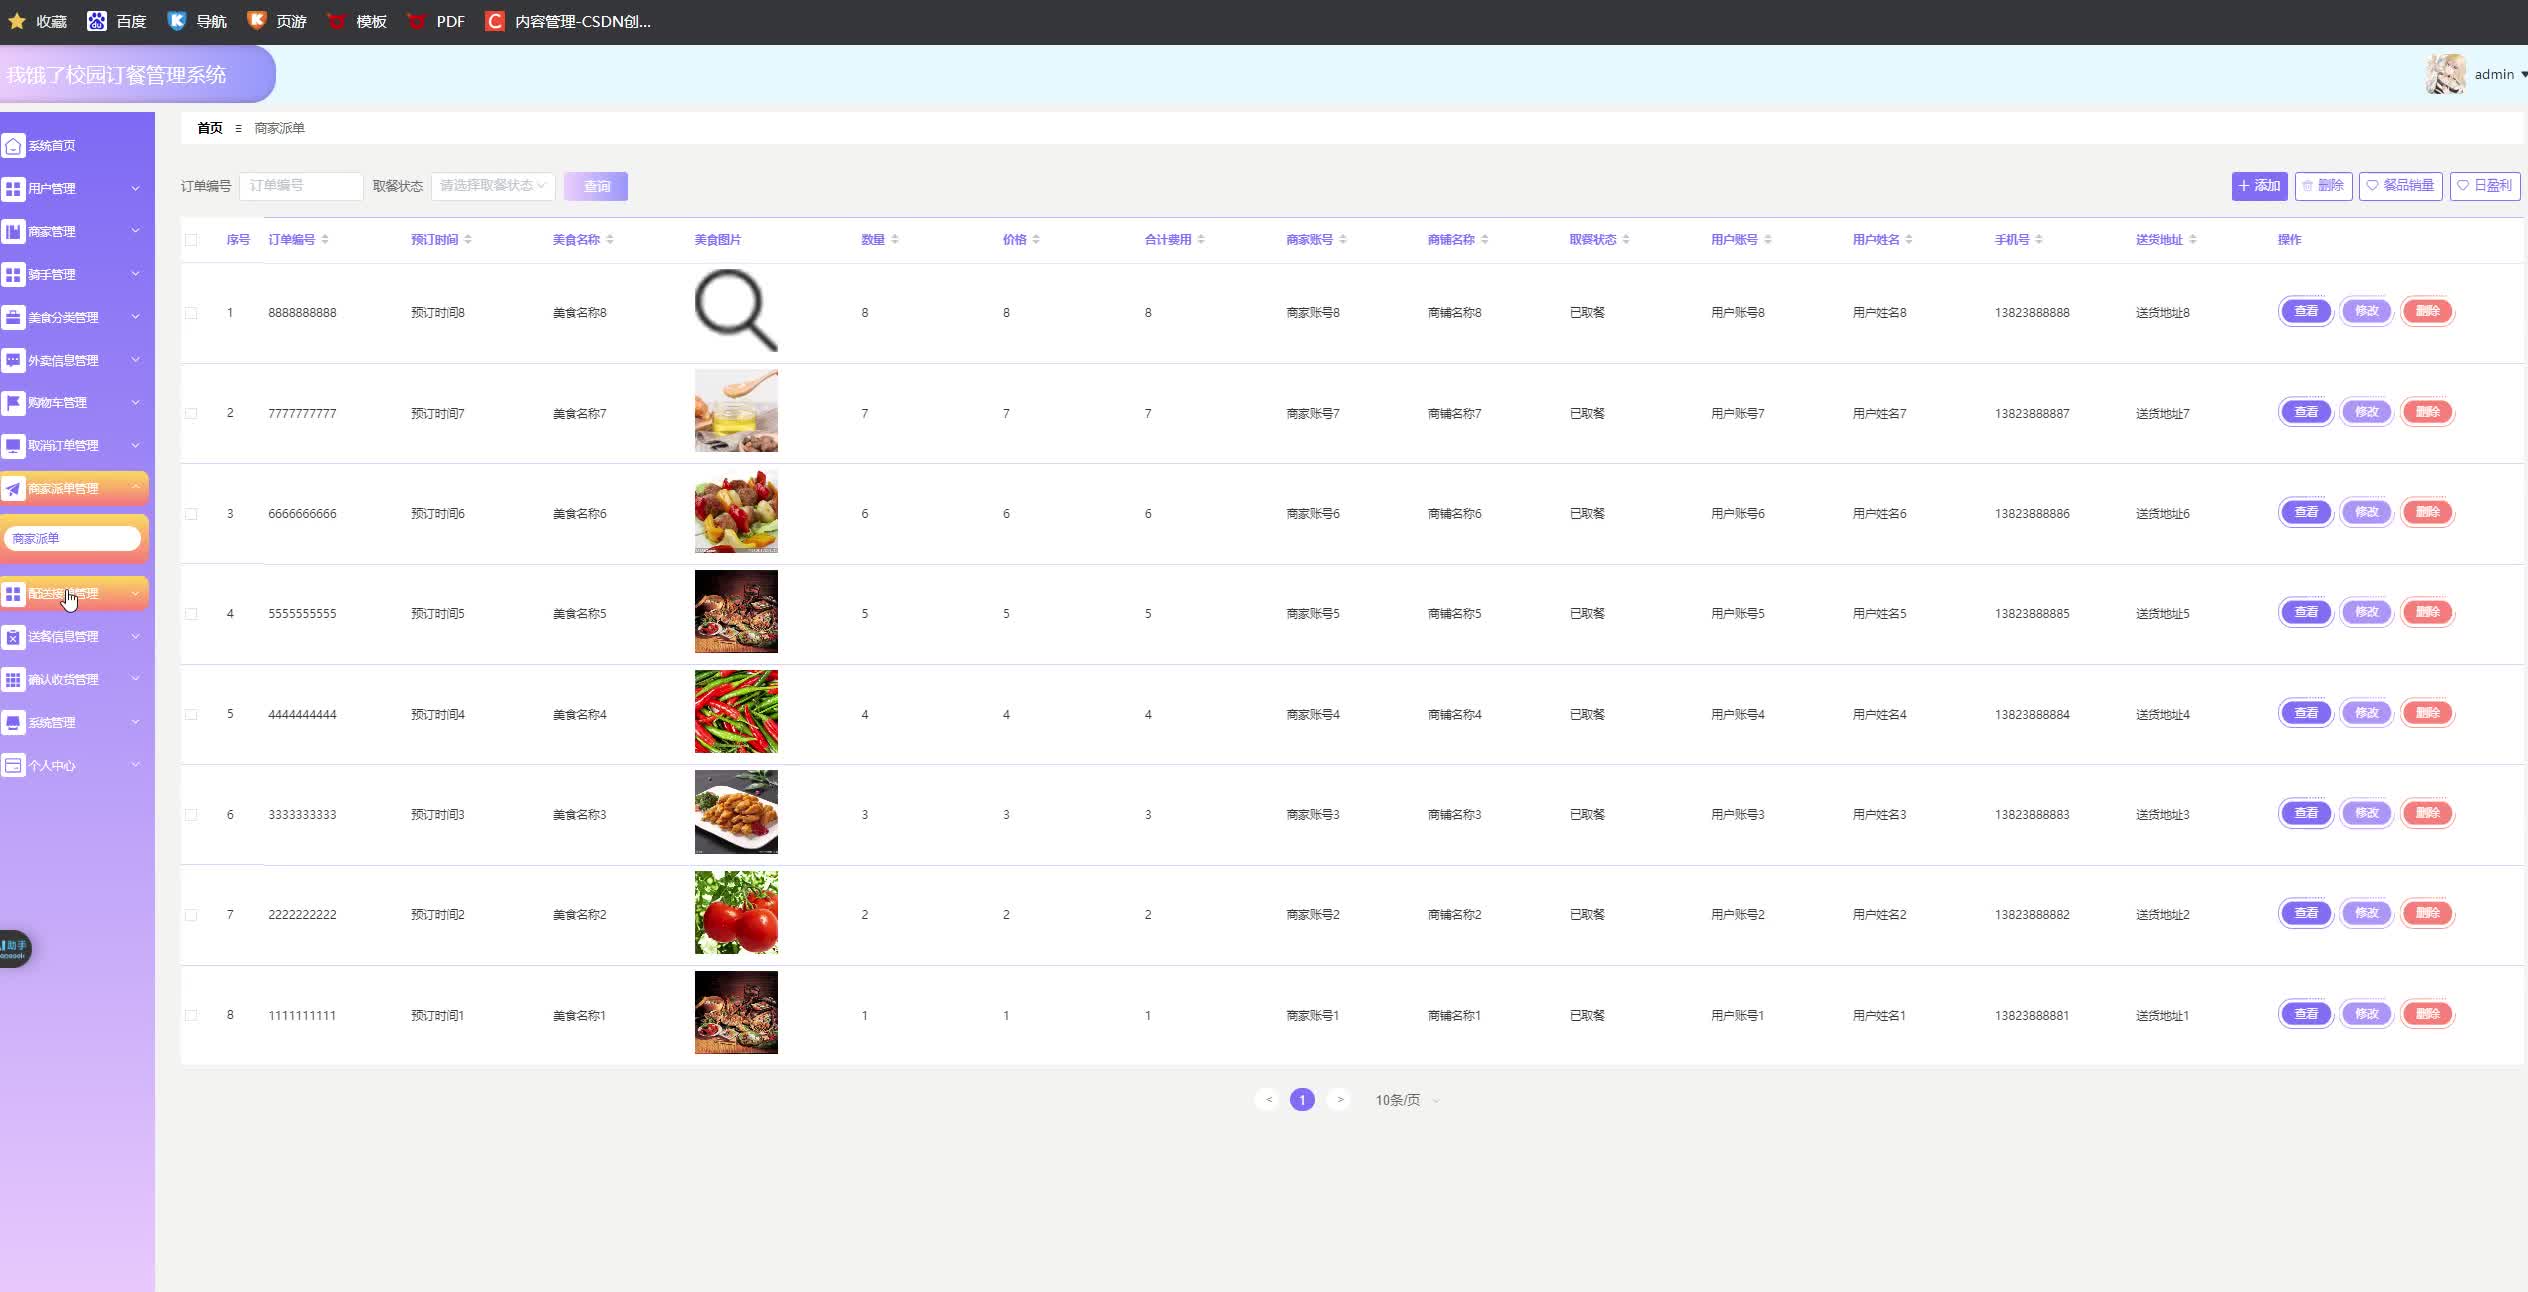2528x1292 pixels.
Task: Open the 10条/页 page size dropdown
Action: (x=1406, y=1100)
